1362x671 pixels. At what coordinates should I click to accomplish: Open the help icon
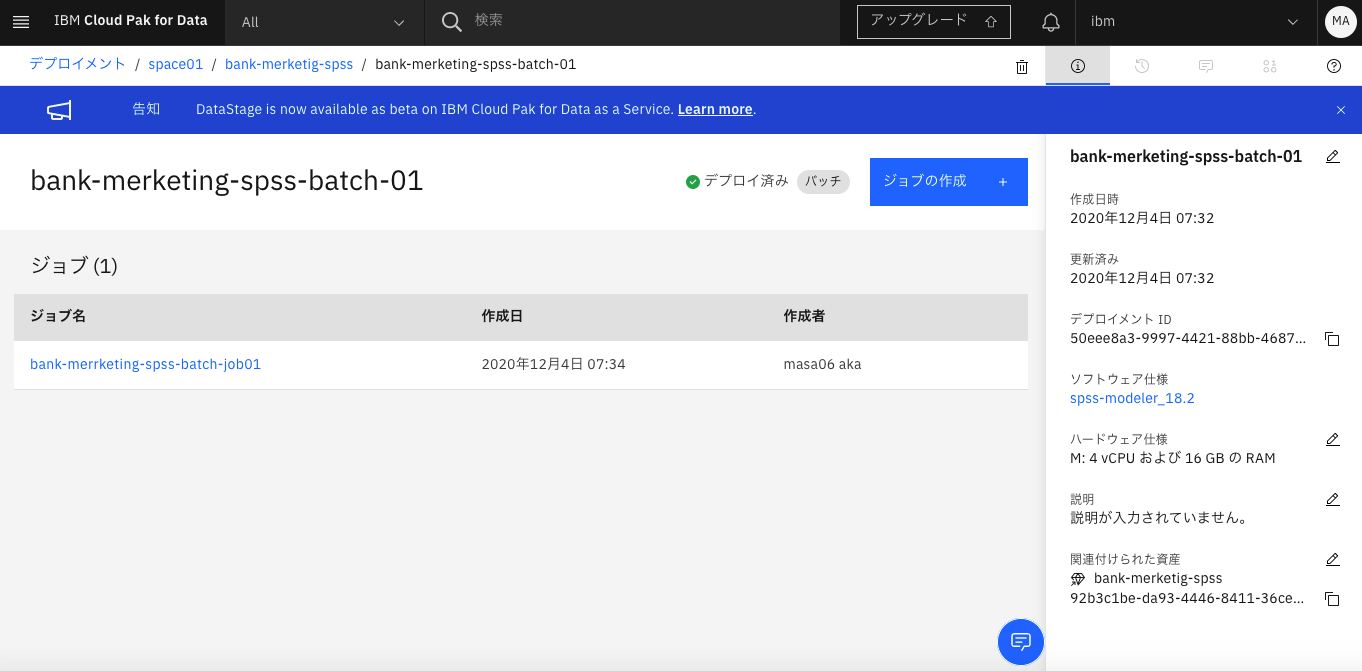click(x=1333, y=66)
